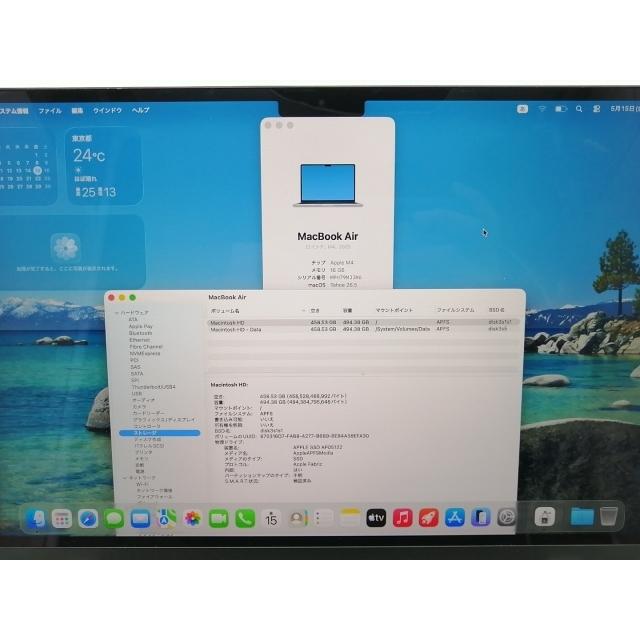The width and height of the screenshot is (640, 640).
Task: Select the Macintosh HD - Data row
Action: tap(363, 329)
